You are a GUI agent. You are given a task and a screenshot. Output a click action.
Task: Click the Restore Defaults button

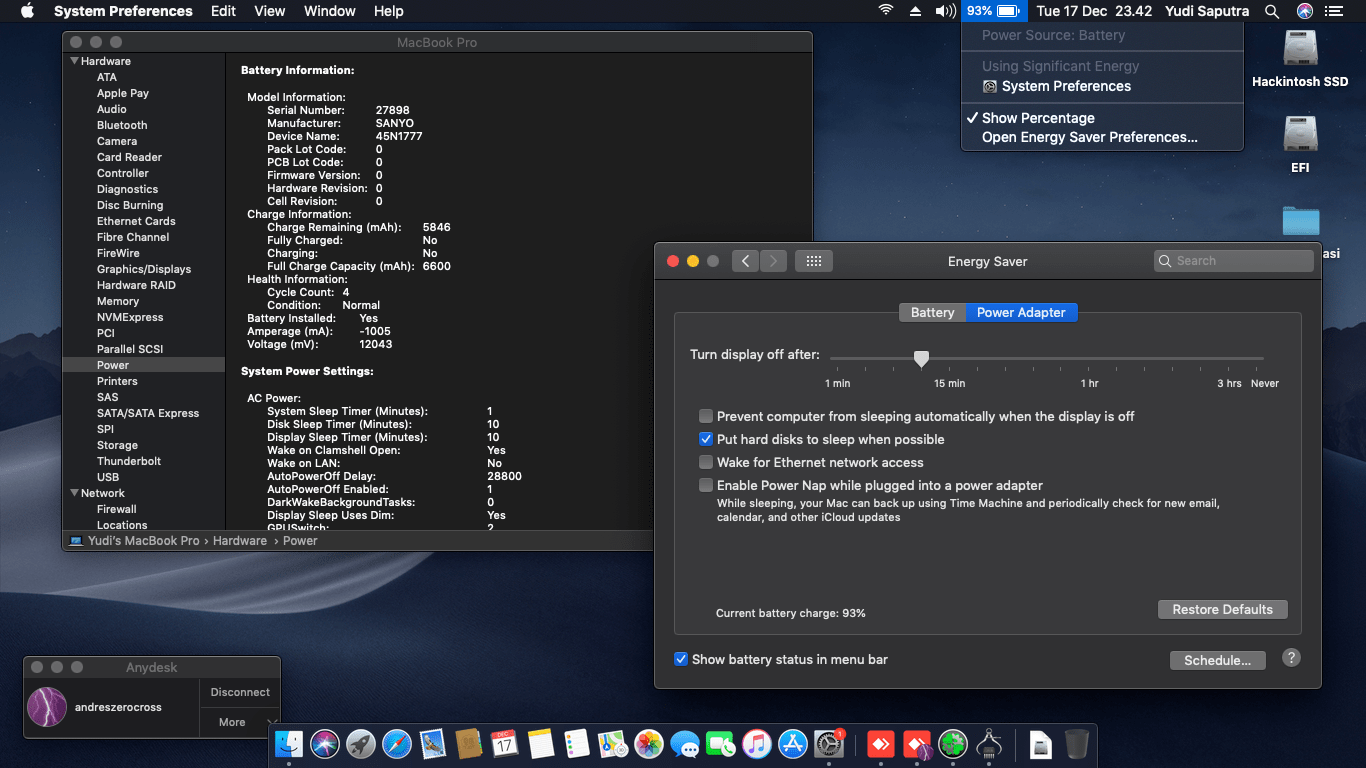(x=1222, y=609)
